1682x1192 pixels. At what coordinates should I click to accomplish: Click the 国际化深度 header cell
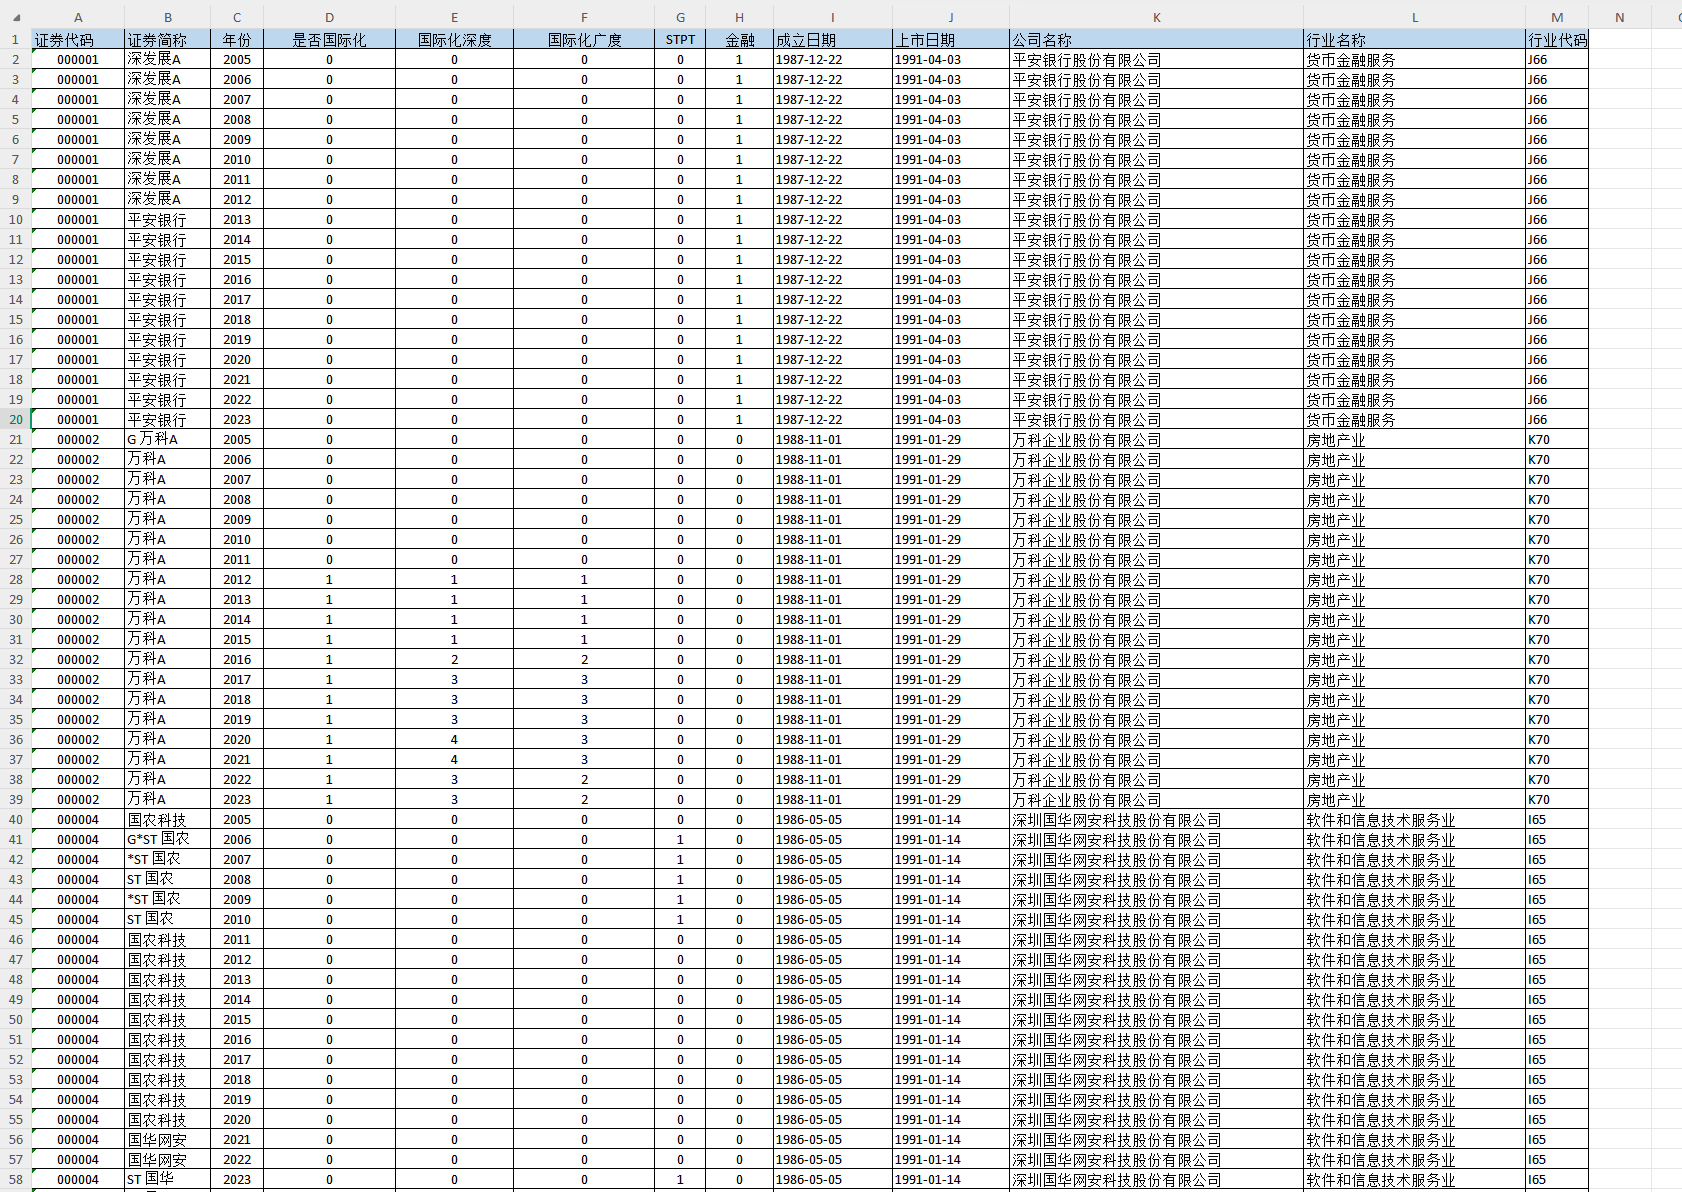click(x=454, y=40)
